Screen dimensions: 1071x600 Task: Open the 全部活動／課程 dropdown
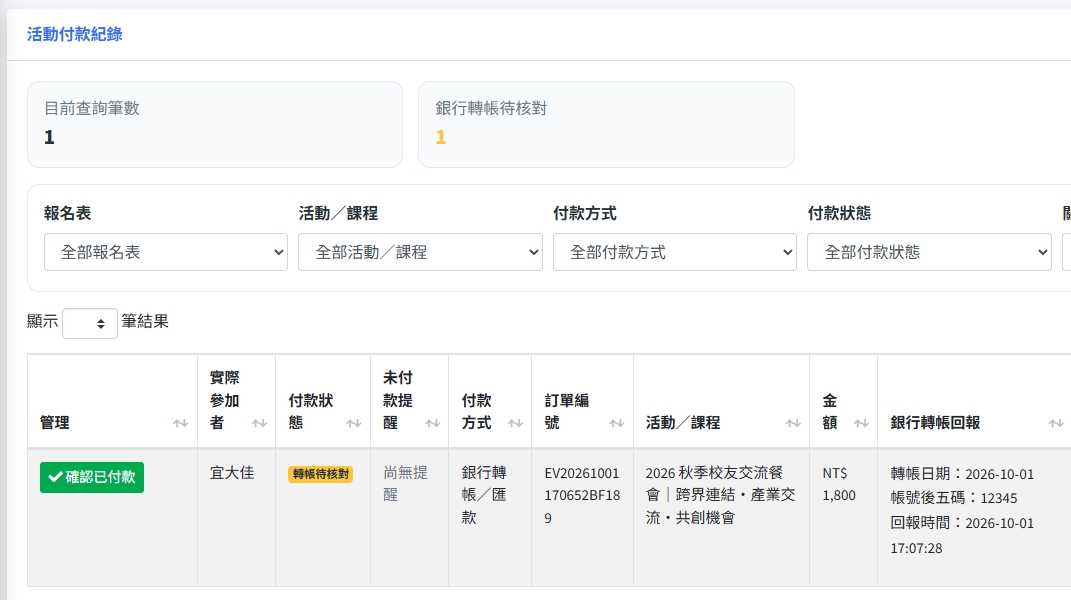pyautogui.click(x=420, y=252)
